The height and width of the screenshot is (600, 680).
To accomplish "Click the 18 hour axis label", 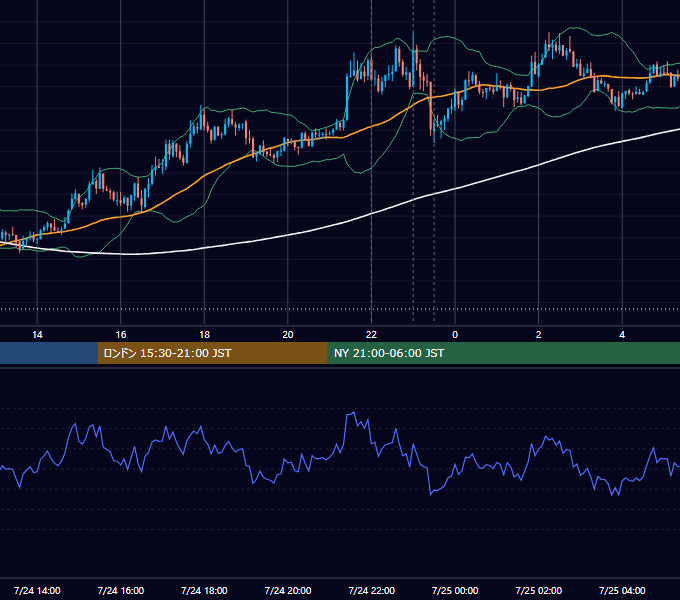I will pyautogui.click(x=204, y=335).
